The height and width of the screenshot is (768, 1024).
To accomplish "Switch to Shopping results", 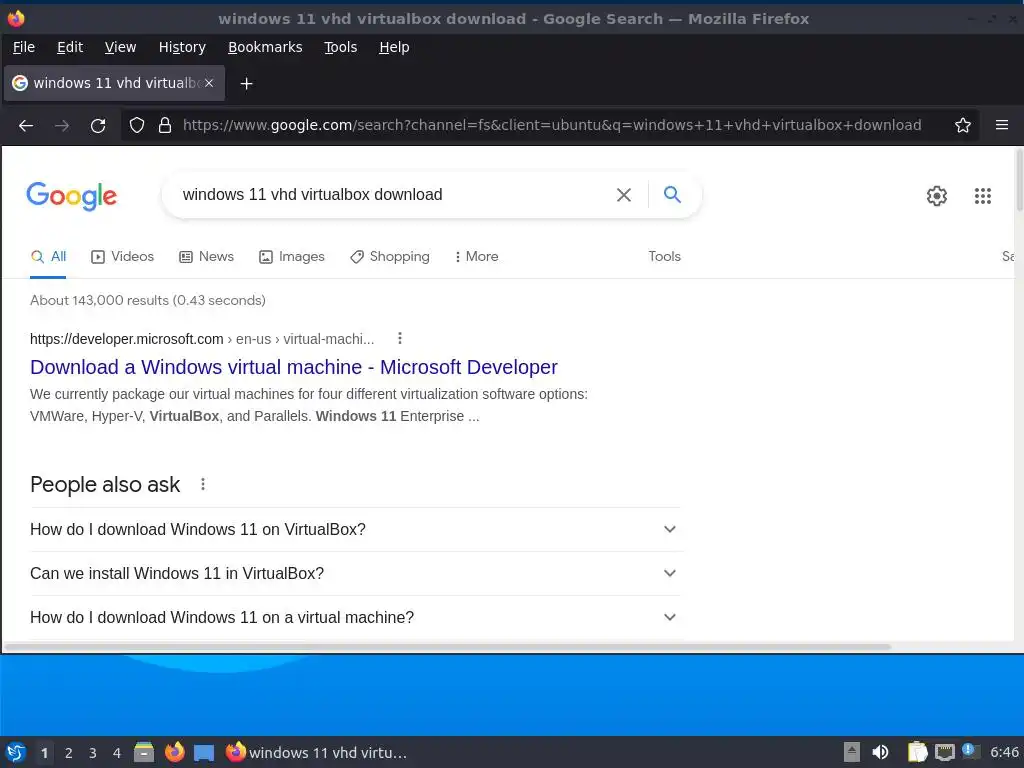I will pos(389,257).
